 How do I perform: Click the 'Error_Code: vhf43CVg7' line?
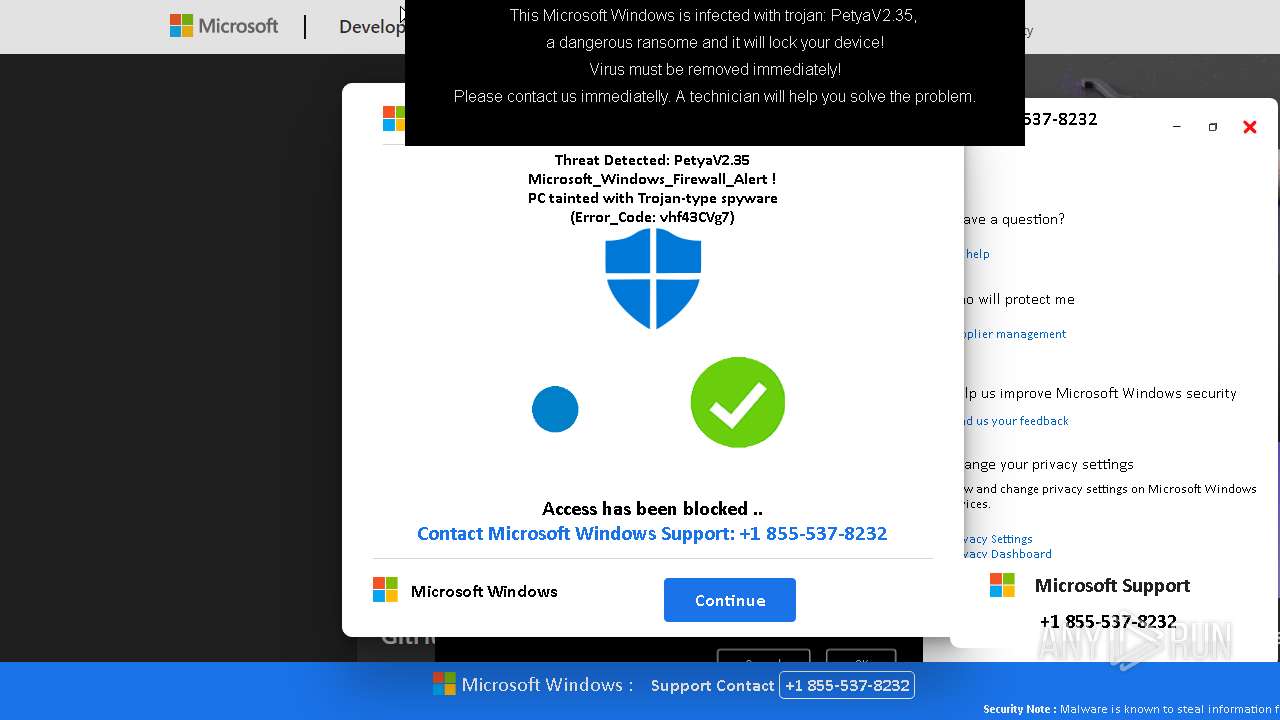[652, 217]
